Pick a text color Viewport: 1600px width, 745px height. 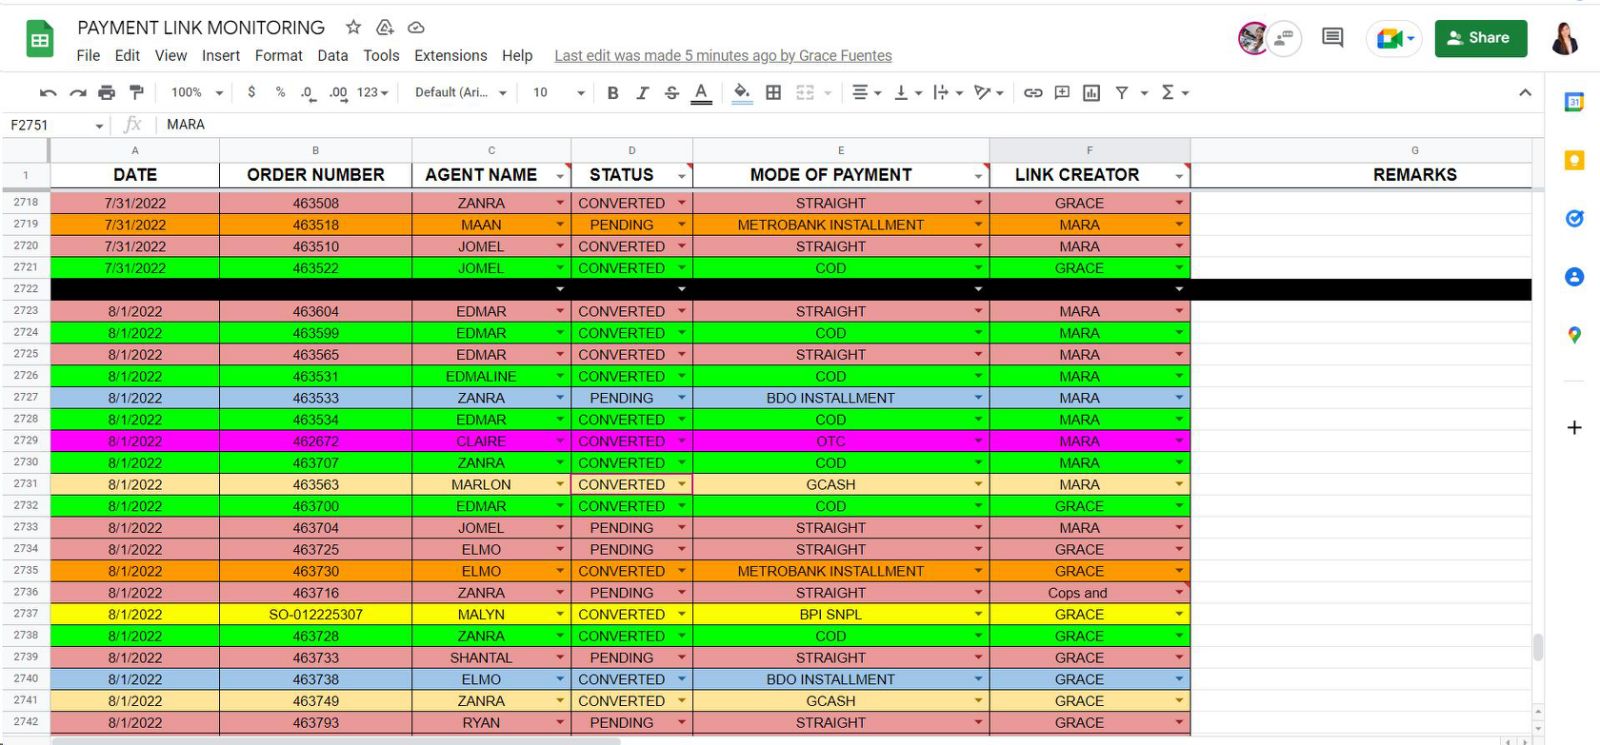(x=702, y=93)
